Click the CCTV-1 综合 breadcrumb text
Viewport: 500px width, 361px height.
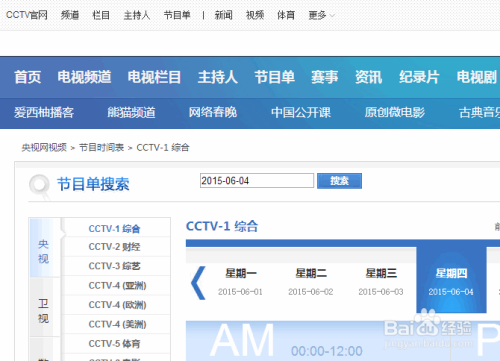(163, 147)
